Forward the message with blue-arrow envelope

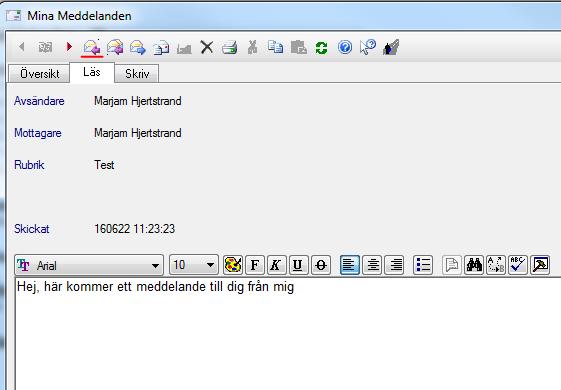click(138, 47)
